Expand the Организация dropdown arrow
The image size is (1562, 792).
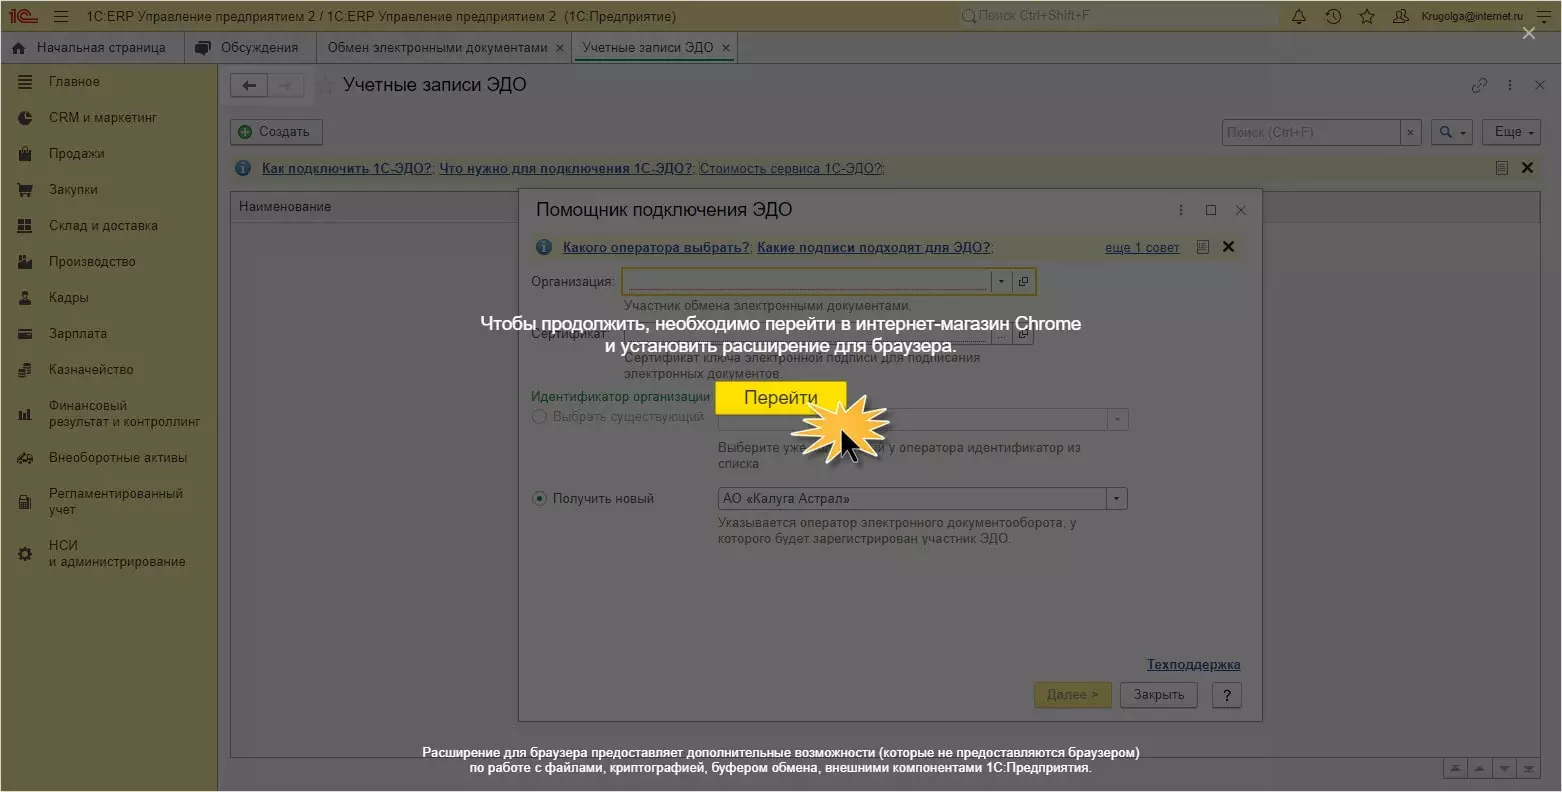1001,282
